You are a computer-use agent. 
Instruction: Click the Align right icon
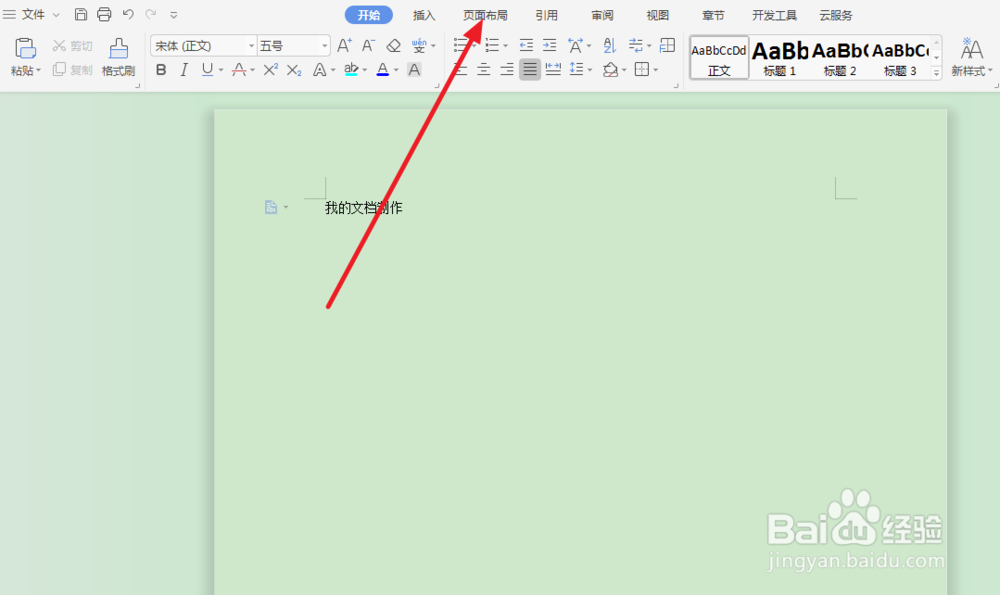507,70
